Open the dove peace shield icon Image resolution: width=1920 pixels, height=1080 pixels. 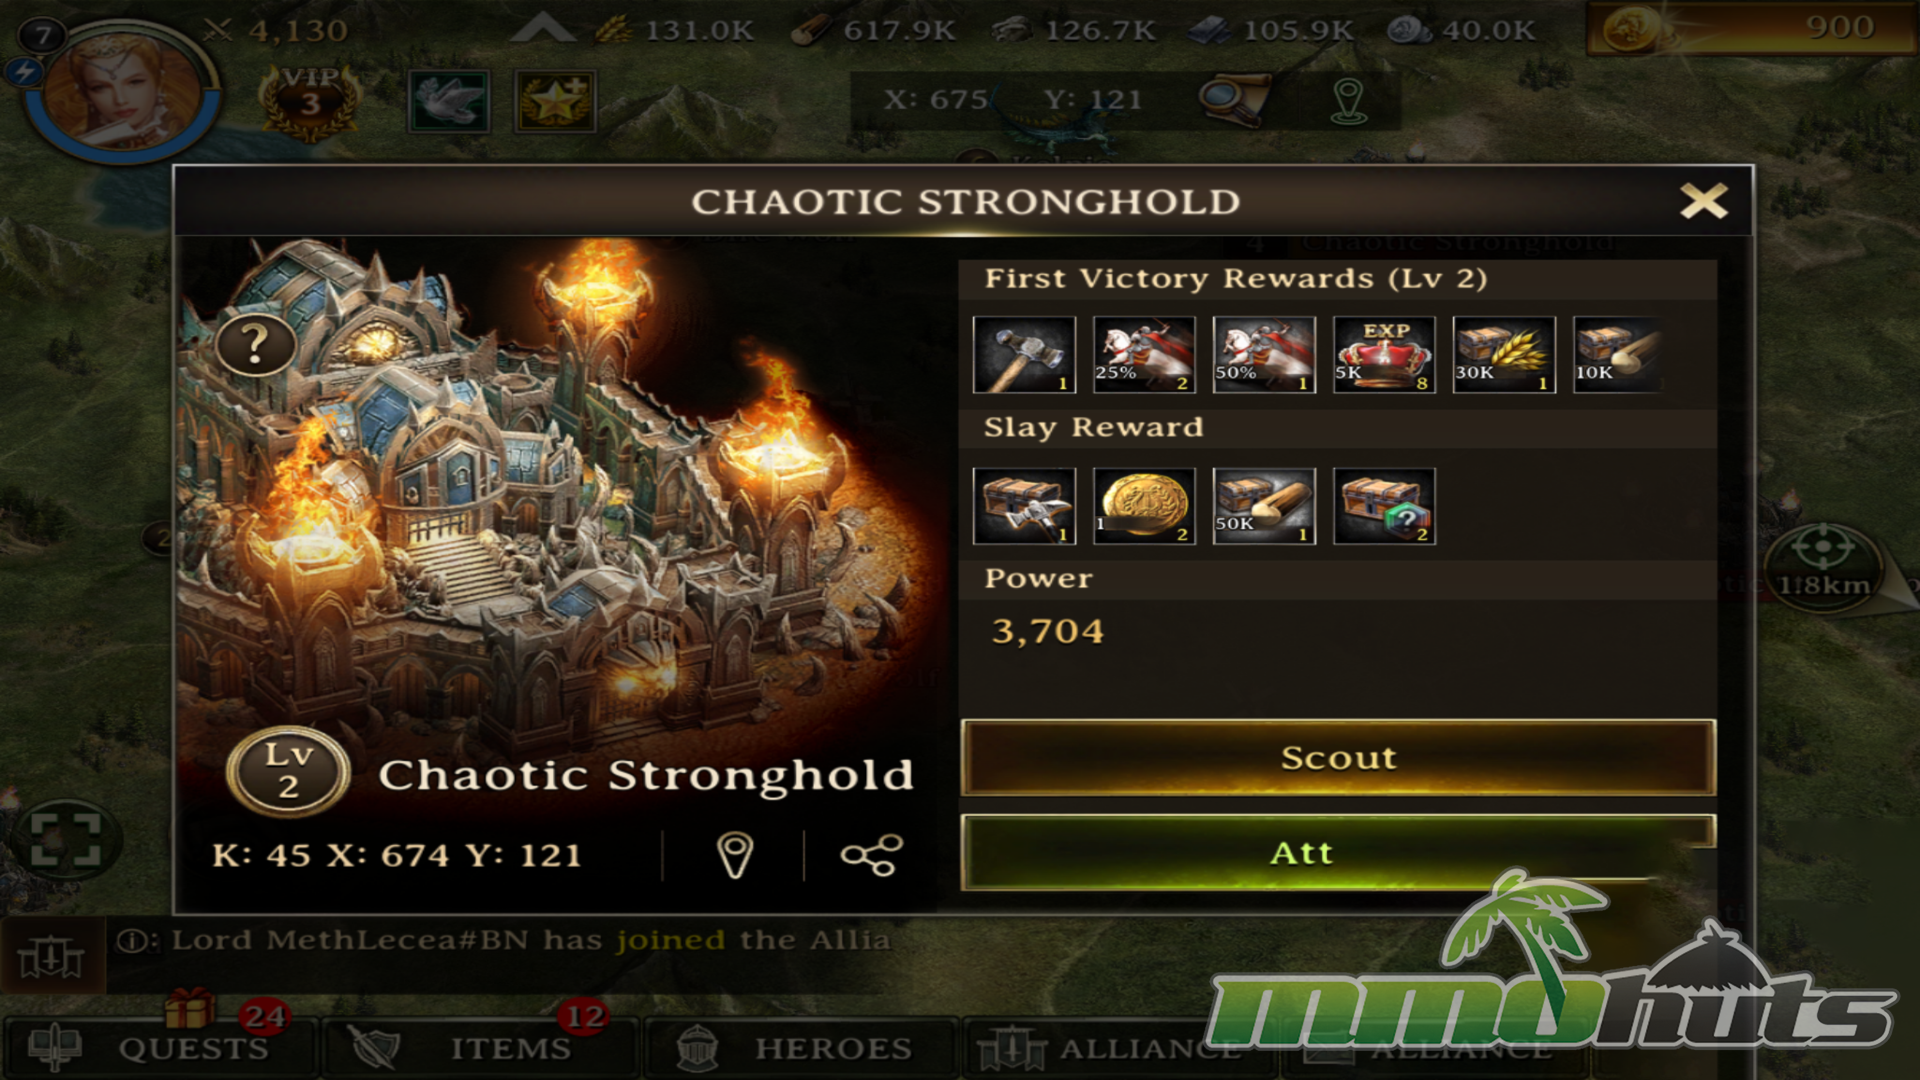tap(449, 101)
